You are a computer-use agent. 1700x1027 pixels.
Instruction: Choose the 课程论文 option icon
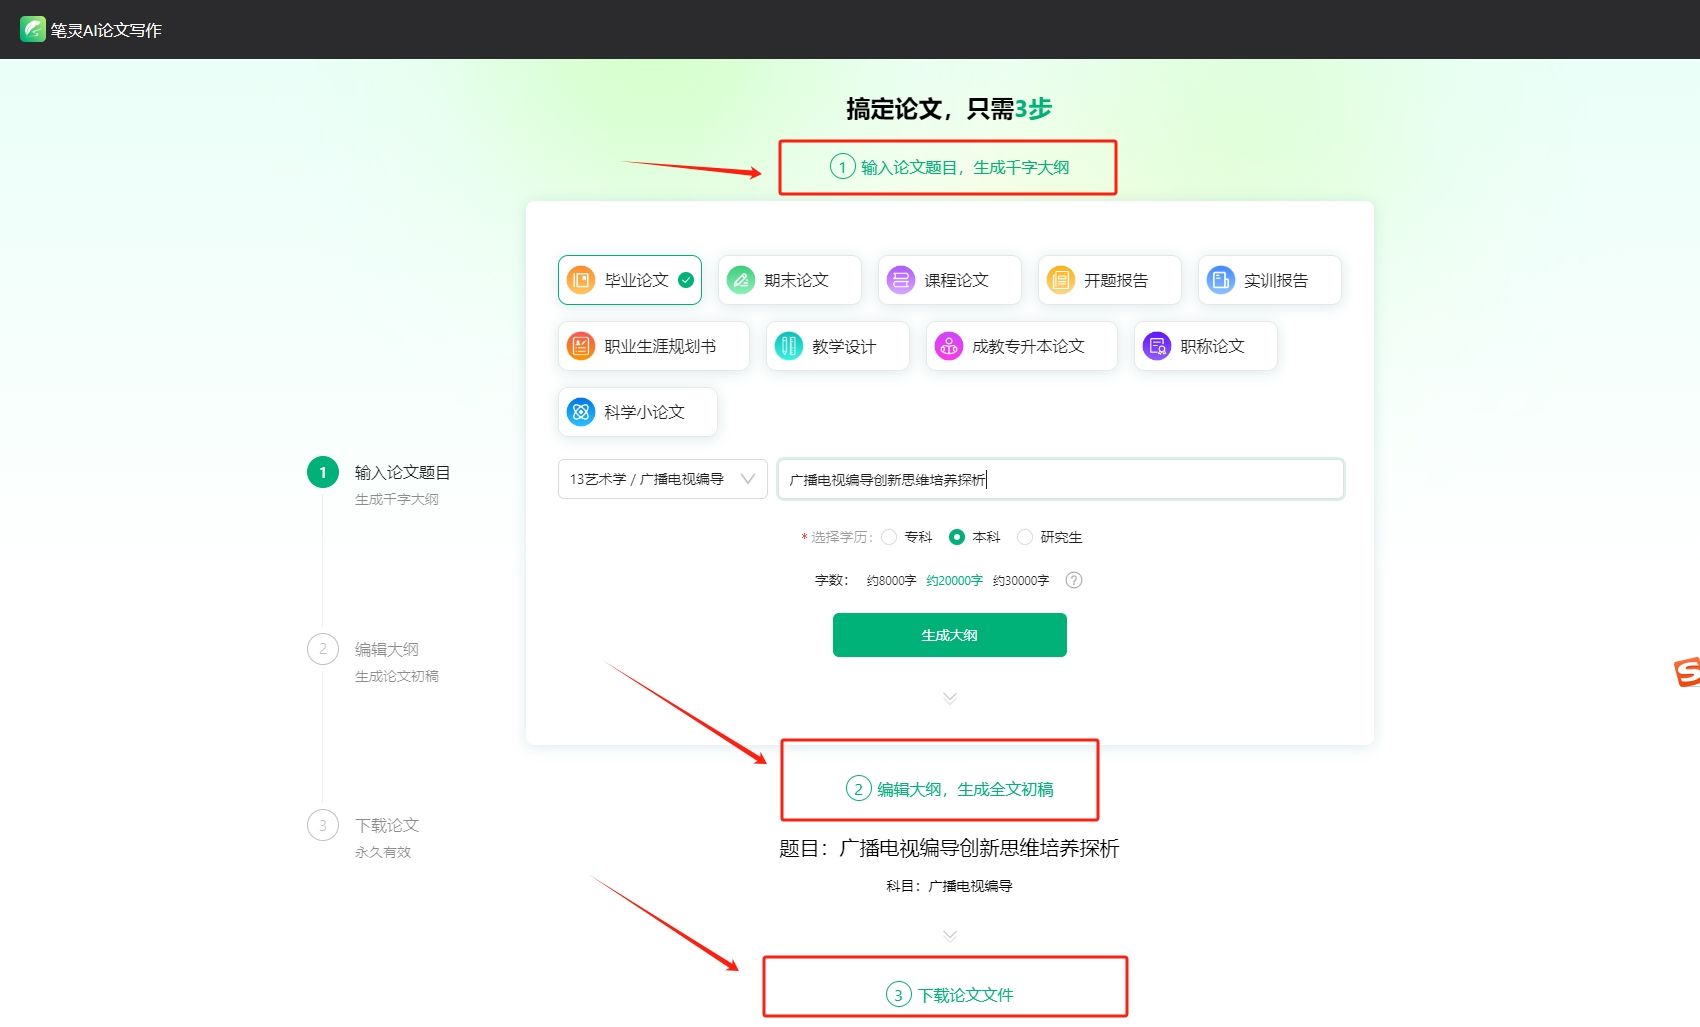(899, 280)
